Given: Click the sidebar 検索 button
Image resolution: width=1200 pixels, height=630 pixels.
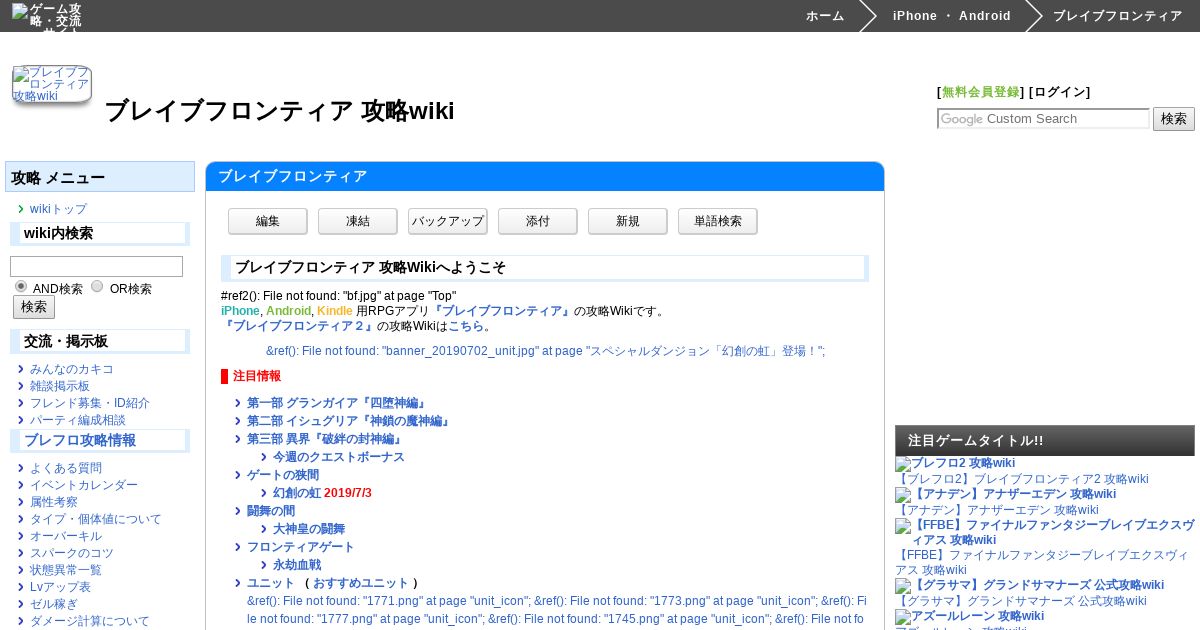Looking at the screenshot, I should pyautogui.click(x=34, y=307).
